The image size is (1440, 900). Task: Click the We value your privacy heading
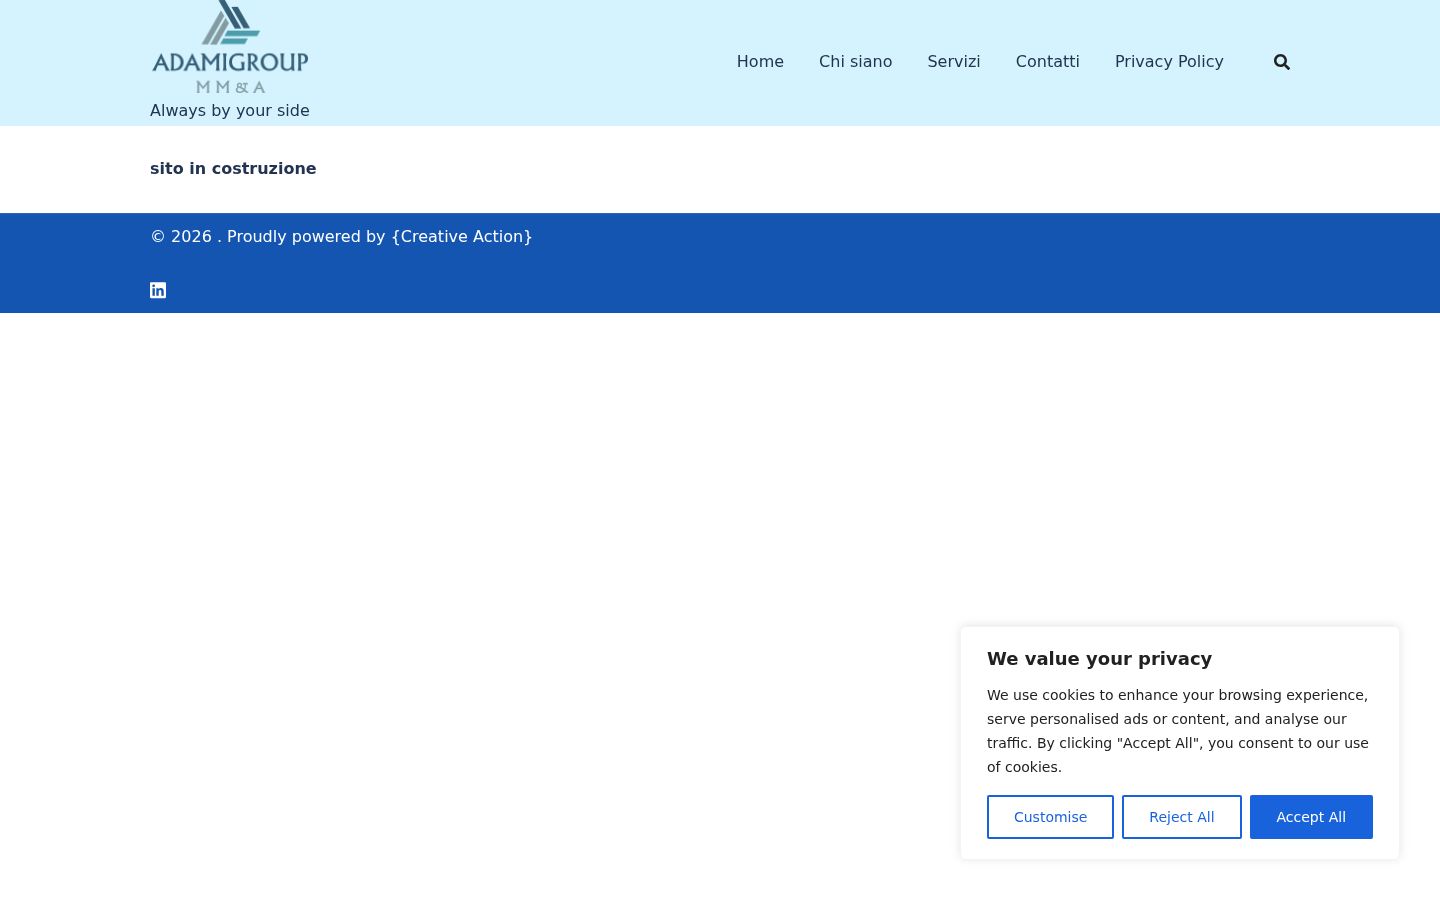pos(1099,658)
